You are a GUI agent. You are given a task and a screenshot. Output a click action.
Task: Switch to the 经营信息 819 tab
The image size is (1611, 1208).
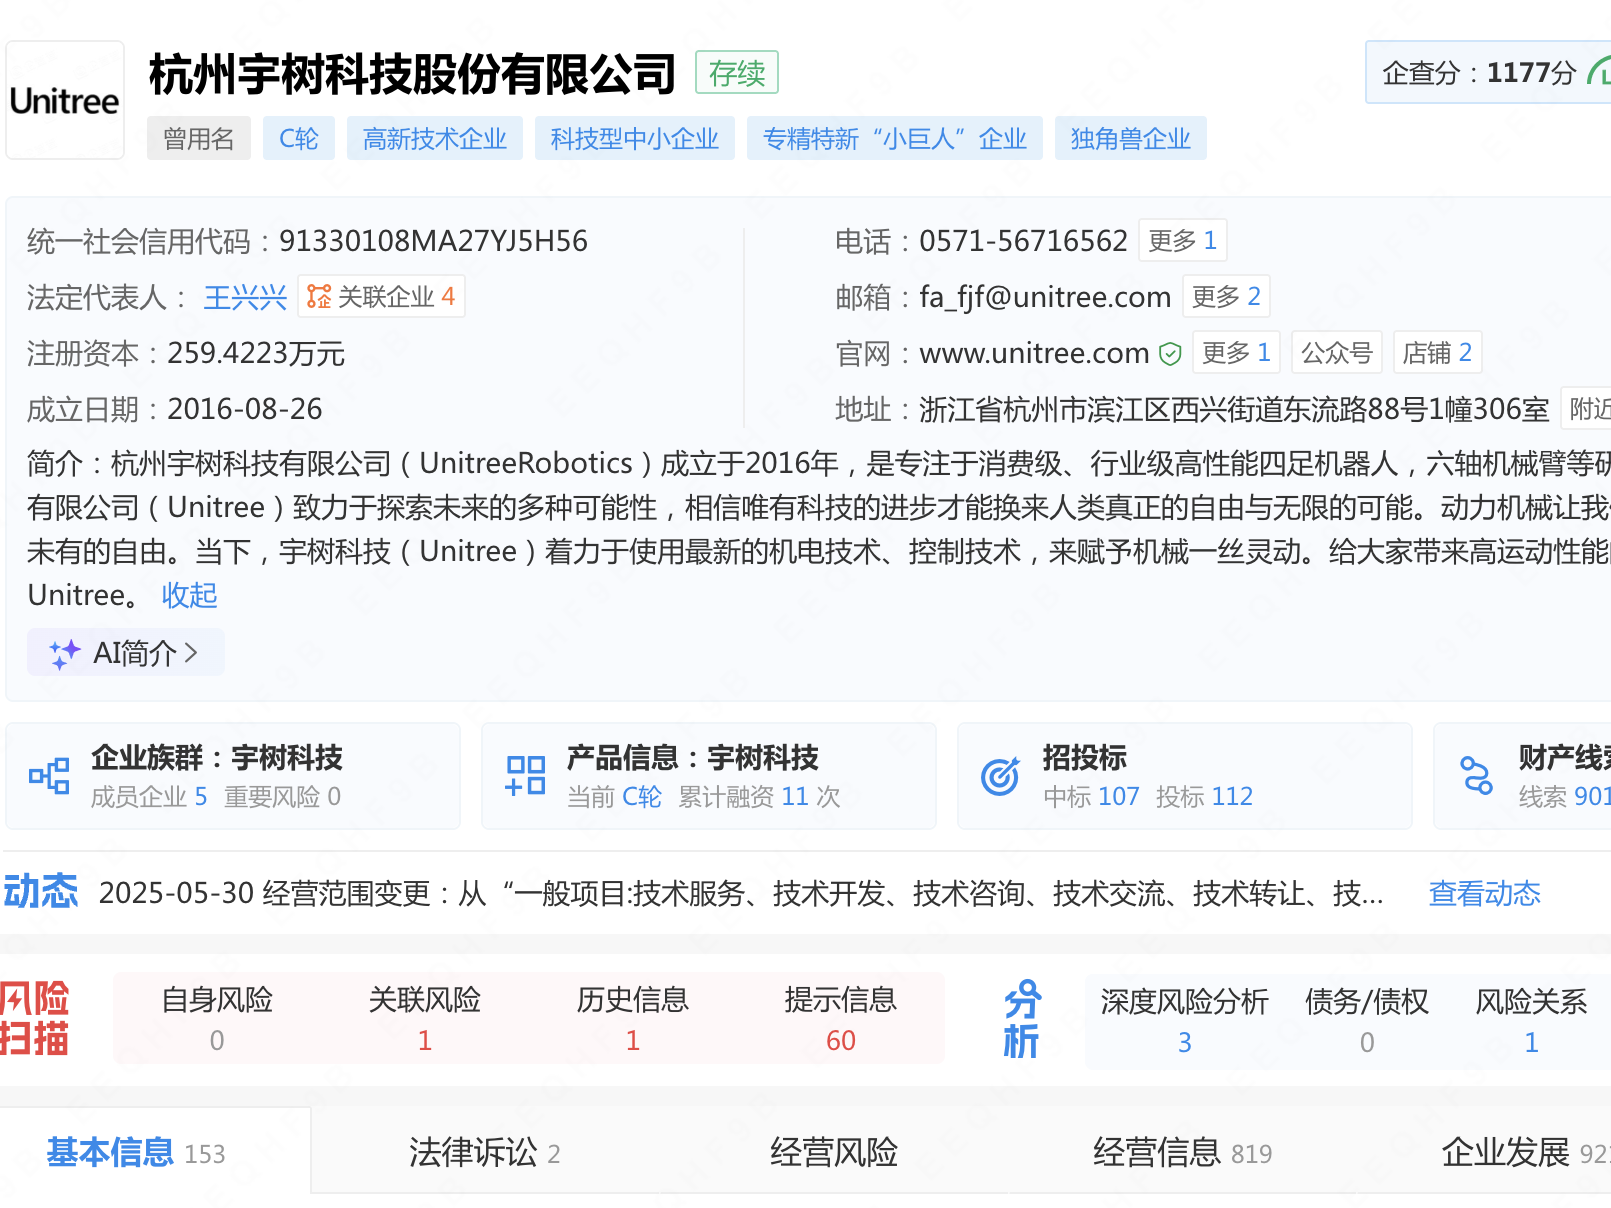[x=1182, y=1152]
